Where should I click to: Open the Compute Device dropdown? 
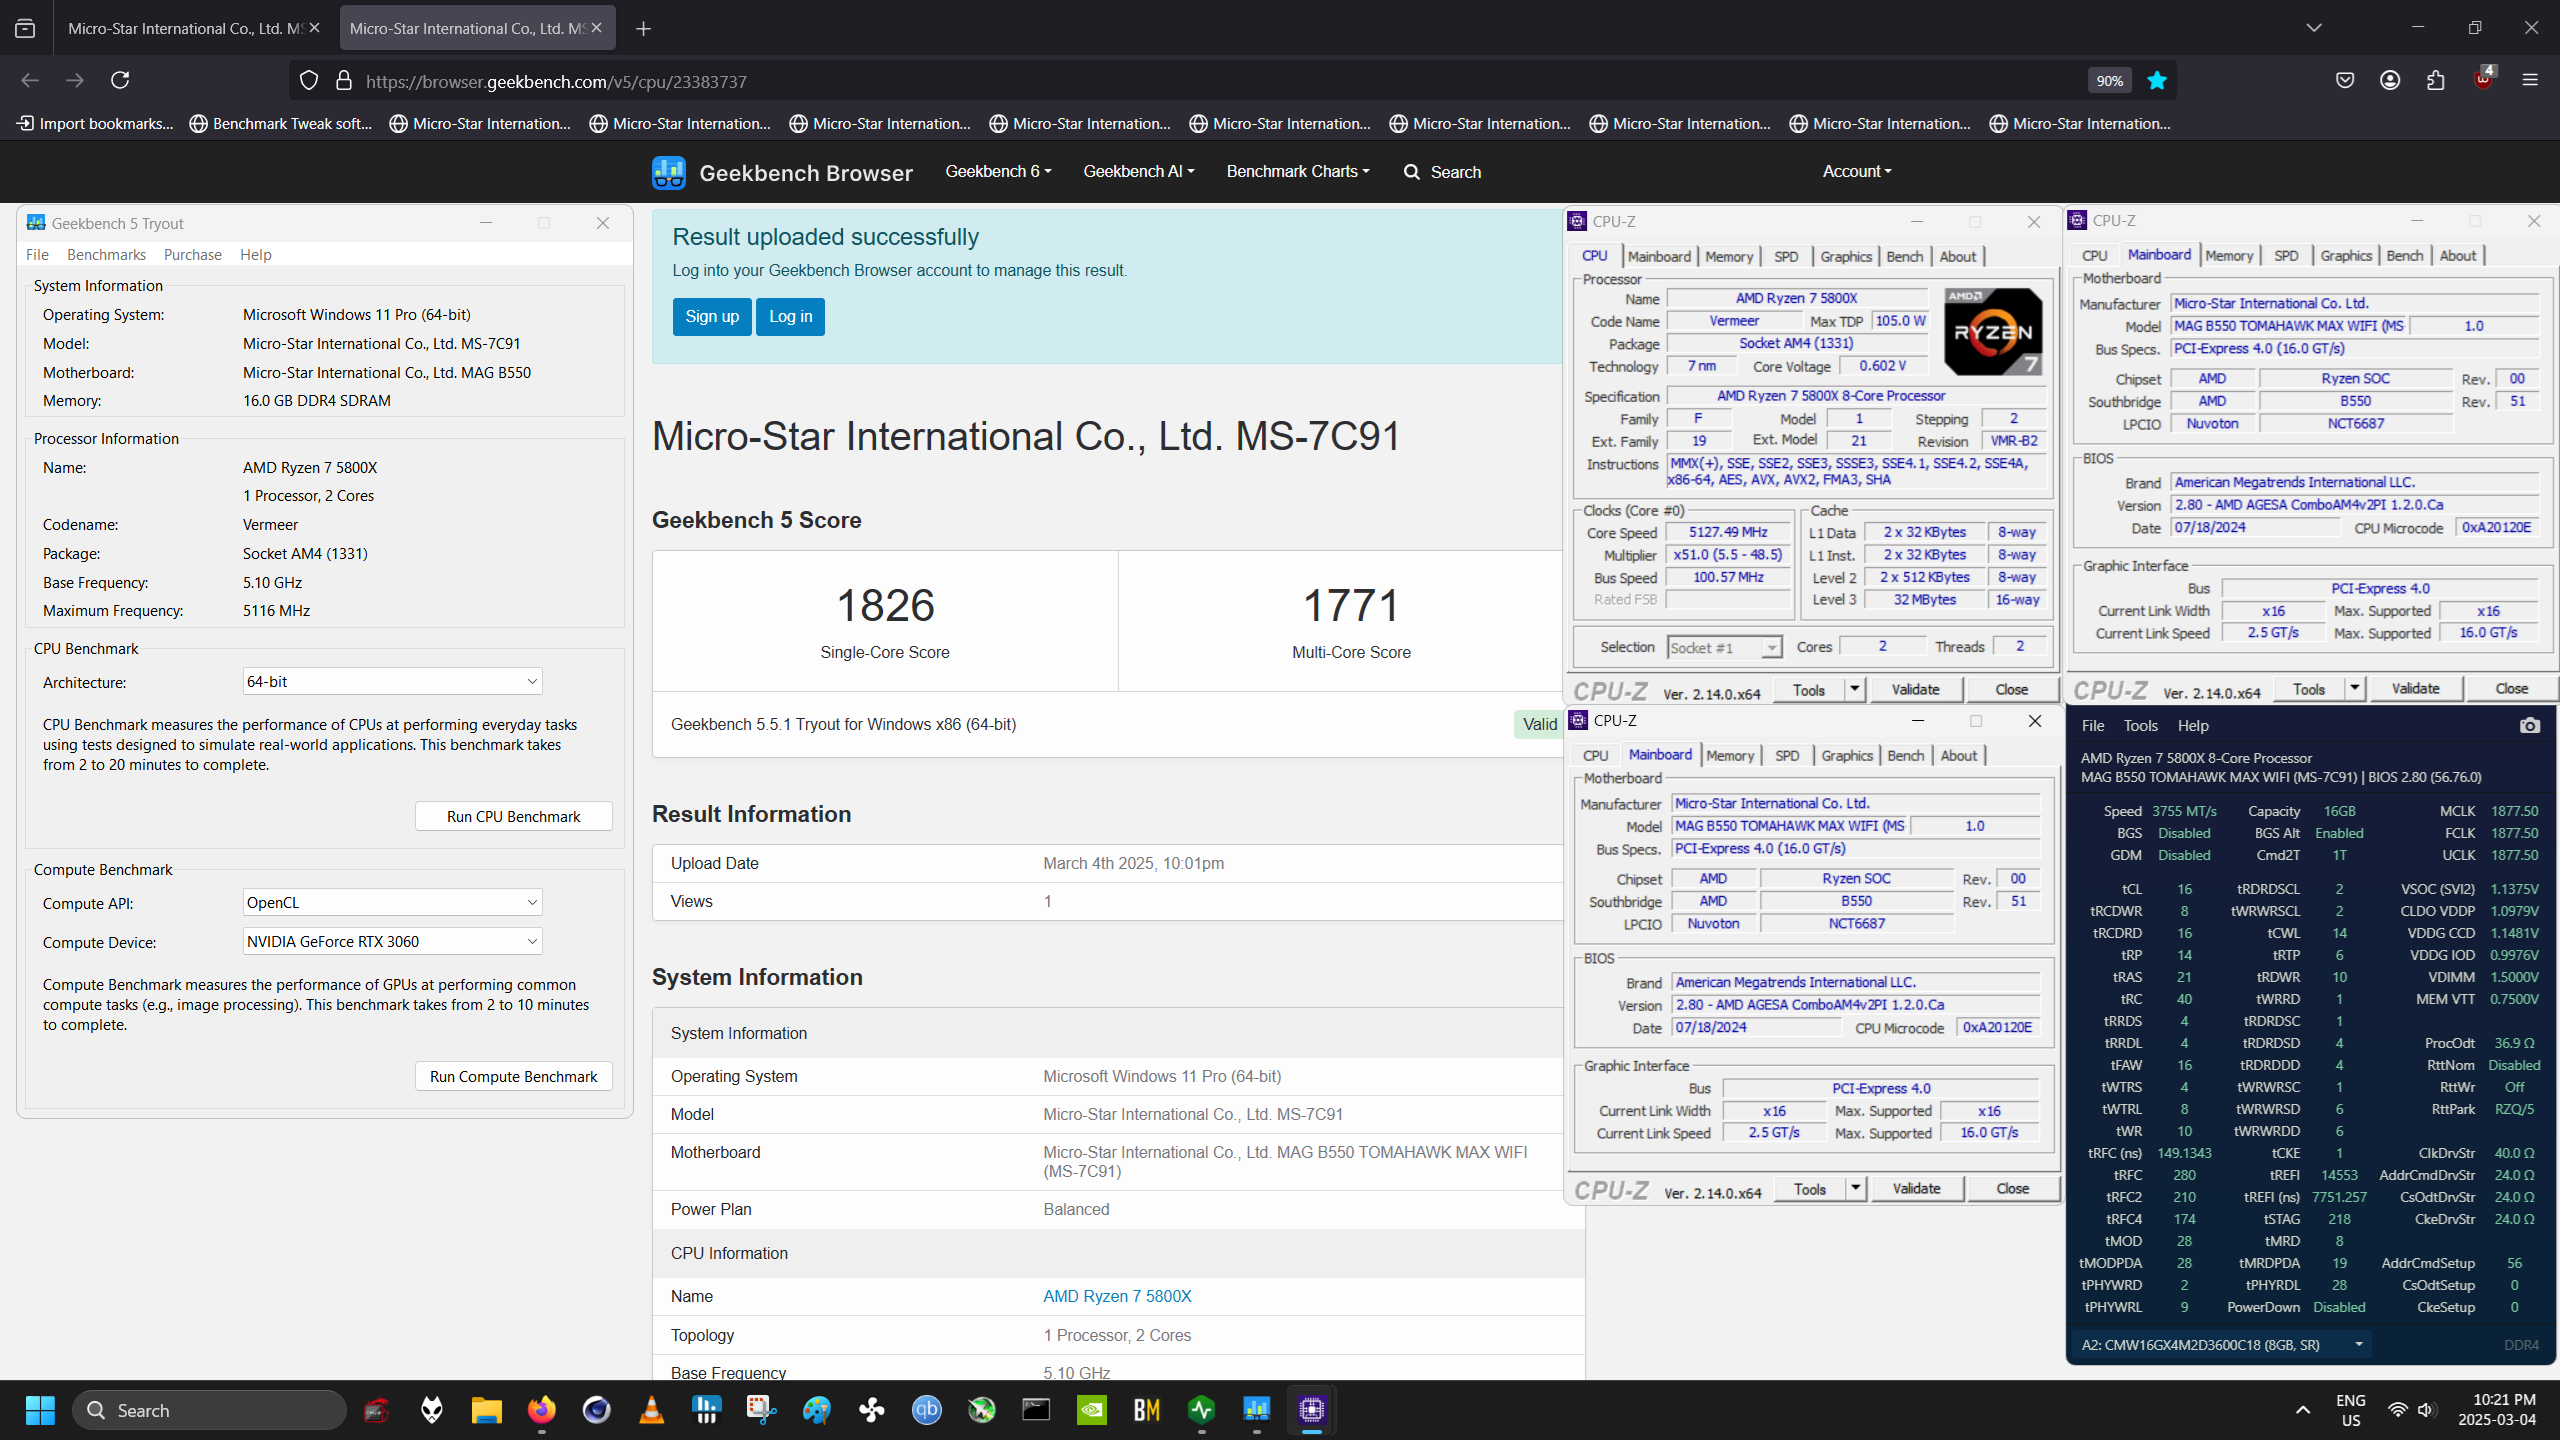[x=392, y=942]
